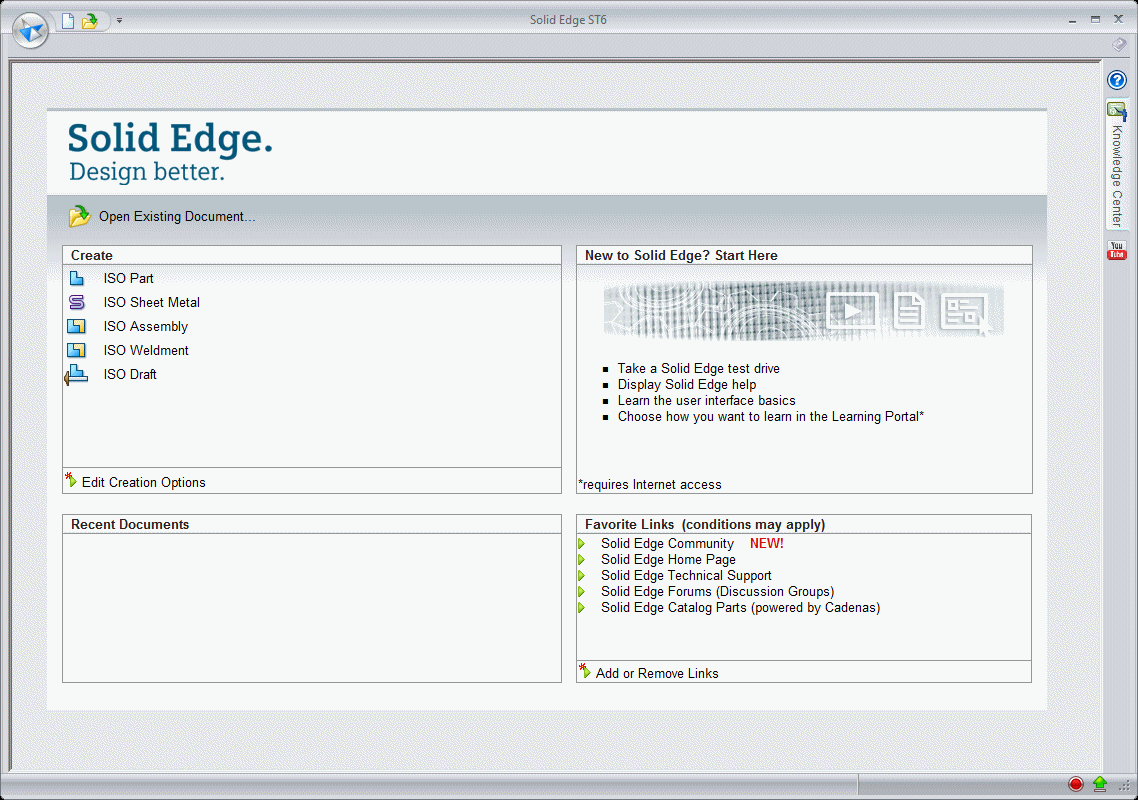Go to Solid Edge Home Page

tap(668, 559)
